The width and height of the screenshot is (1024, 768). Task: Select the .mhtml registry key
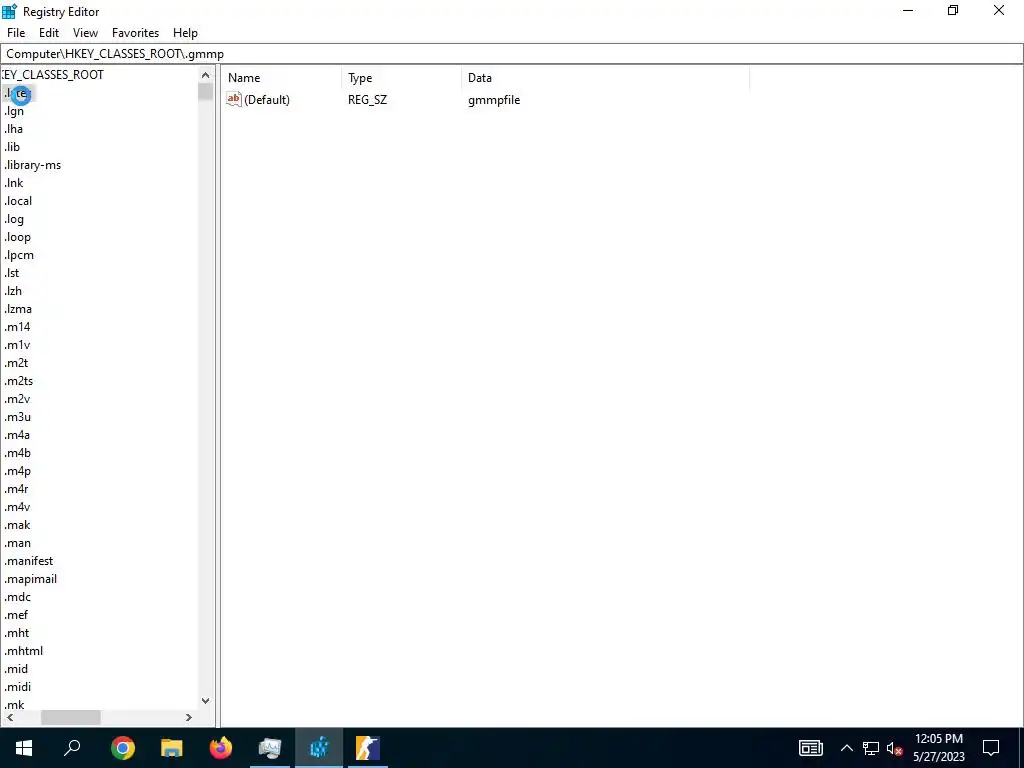coord(23,651)
